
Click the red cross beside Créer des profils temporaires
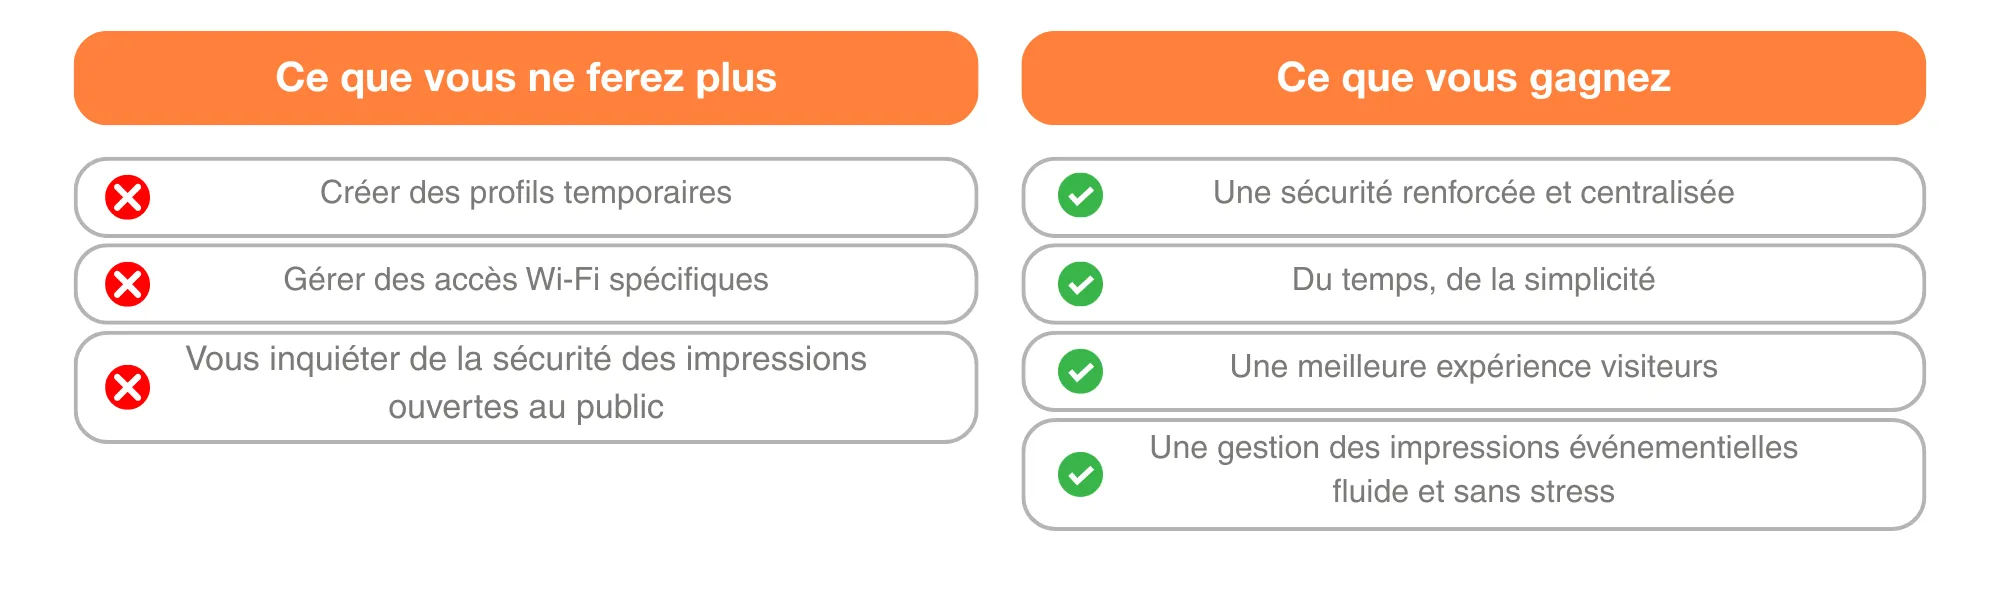(x=128, y=197)
